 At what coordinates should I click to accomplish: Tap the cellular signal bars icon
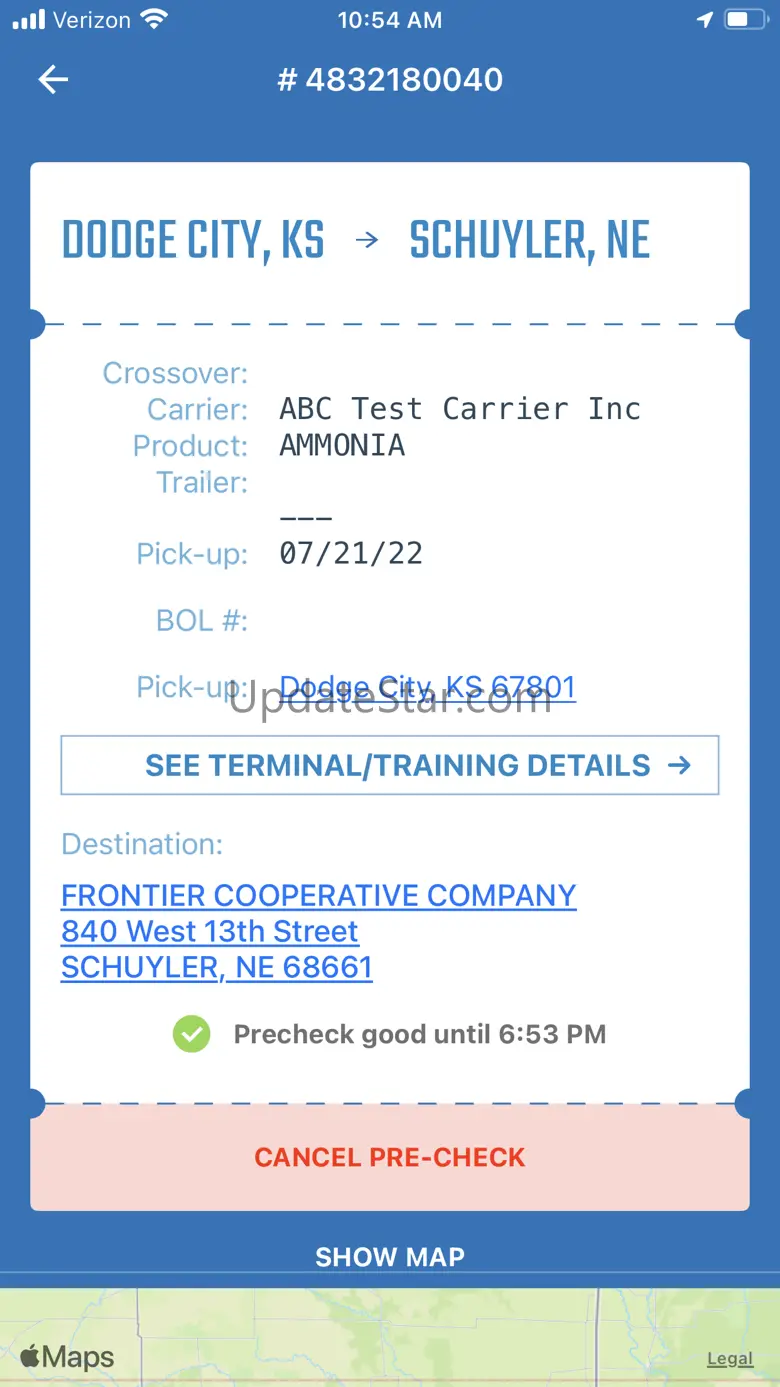29,19
